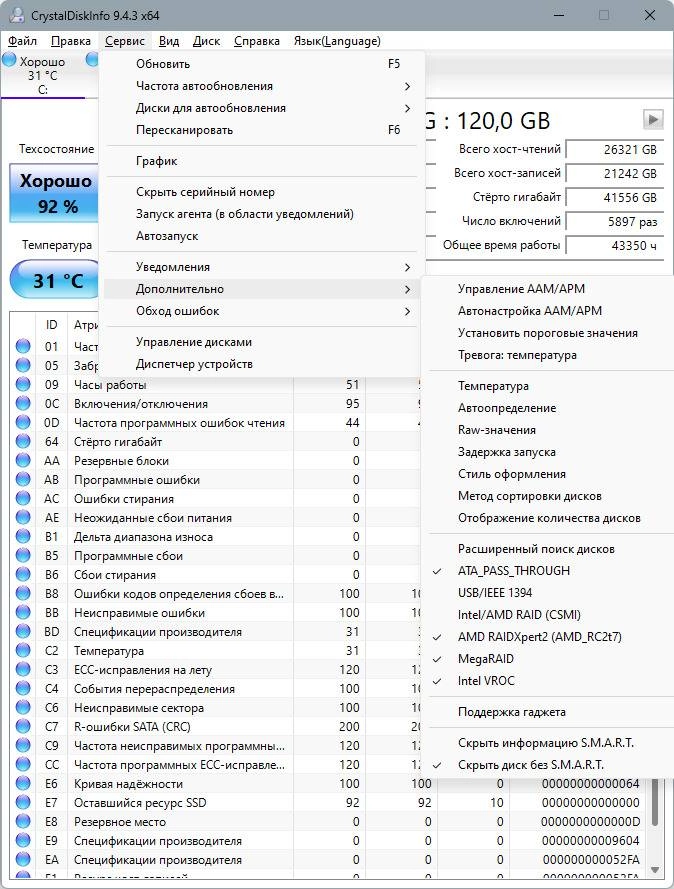Viewport: 674px width, 889px height.
Task: Select Обновить menu entry
Action: 262,64
